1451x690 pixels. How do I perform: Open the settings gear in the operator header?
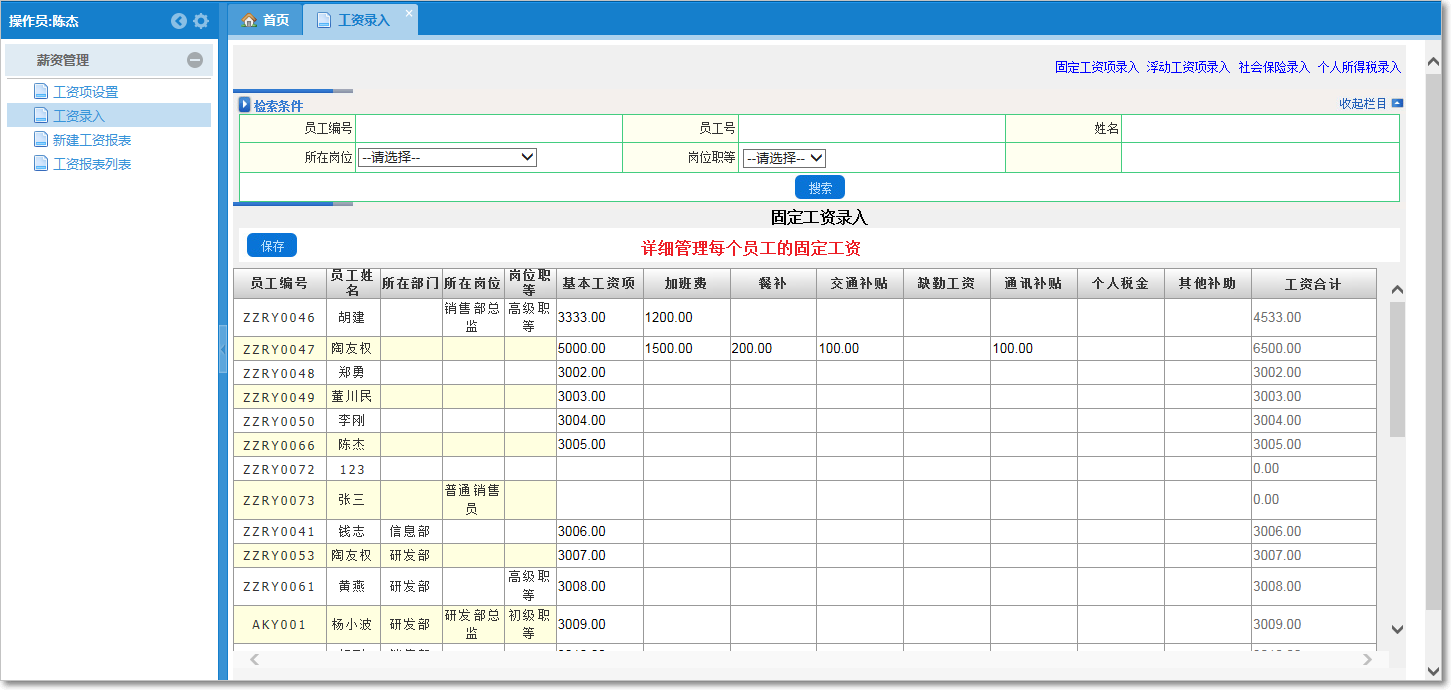(199, 20)
